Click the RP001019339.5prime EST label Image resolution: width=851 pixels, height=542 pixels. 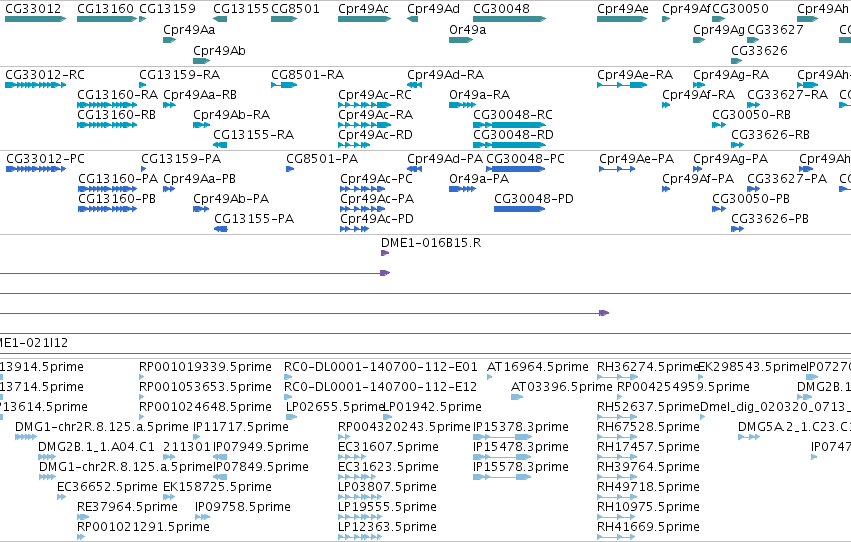(x=205, y=367)
